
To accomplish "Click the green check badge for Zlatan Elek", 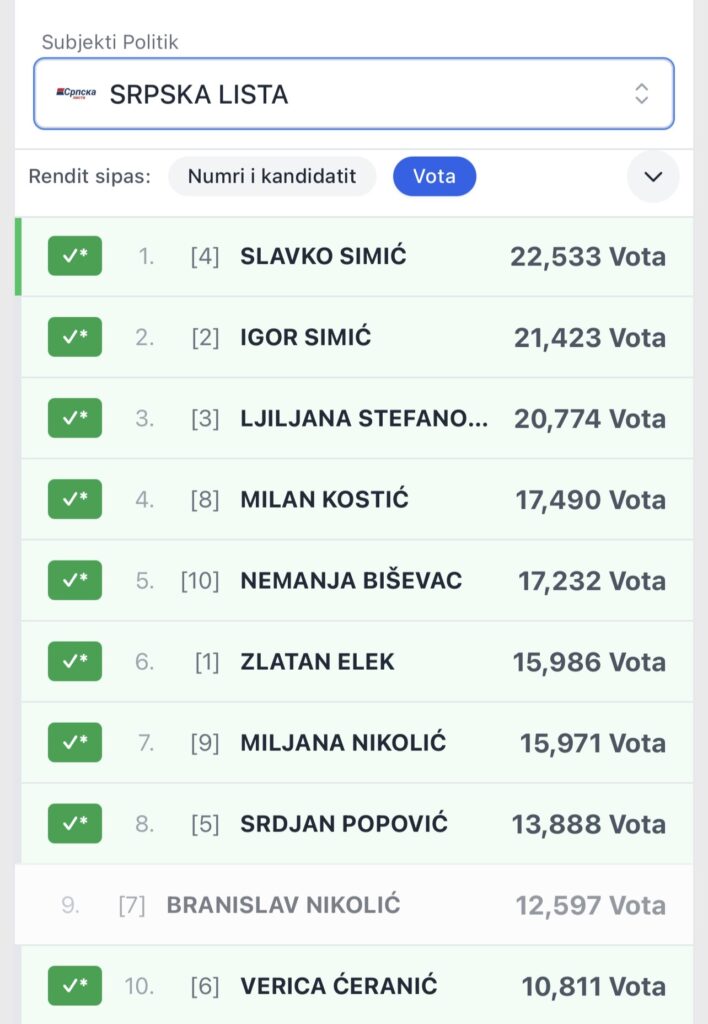I will [75, 661].
